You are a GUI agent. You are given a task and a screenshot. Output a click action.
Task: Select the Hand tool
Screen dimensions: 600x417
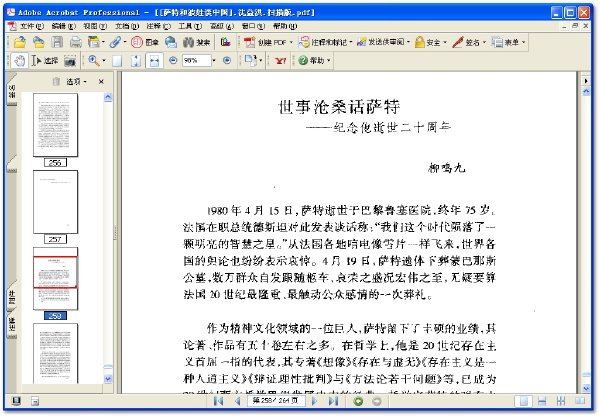click(20, 60)
